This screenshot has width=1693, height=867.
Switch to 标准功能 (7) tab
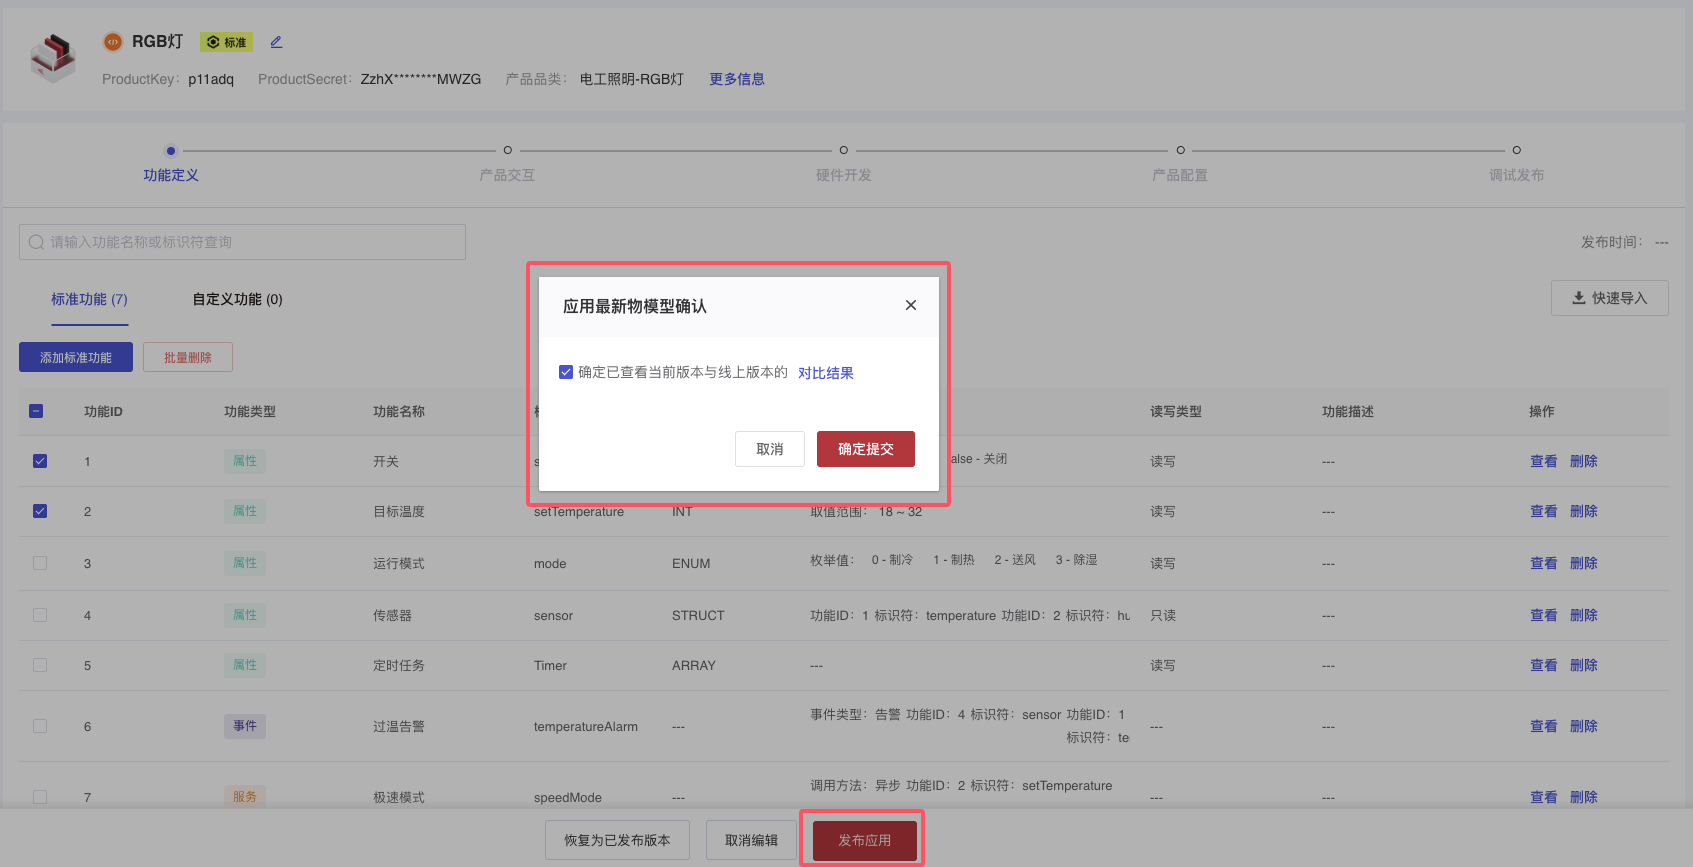pos(90,299)
